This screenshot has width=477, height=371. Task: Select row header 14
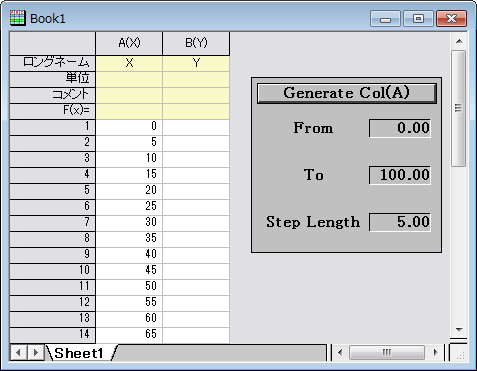click(x=53, y=335)
